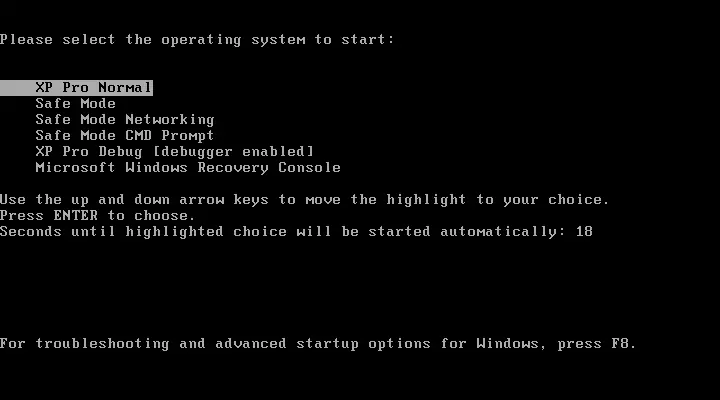The image size is (720, 400).
Task: Choose the plain Safe Mode boot option
Action: coord(75,103)
